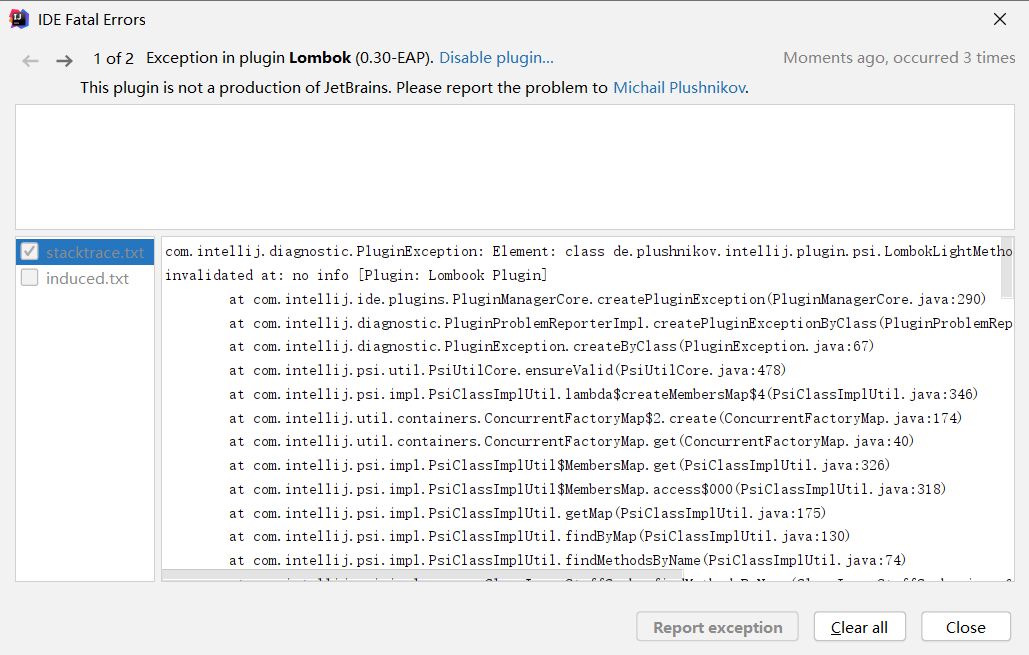Click the IntelliJ IDEA logo in title bar
The height and width of the screenshot is (655, 1029).
[x=19, y=19]
